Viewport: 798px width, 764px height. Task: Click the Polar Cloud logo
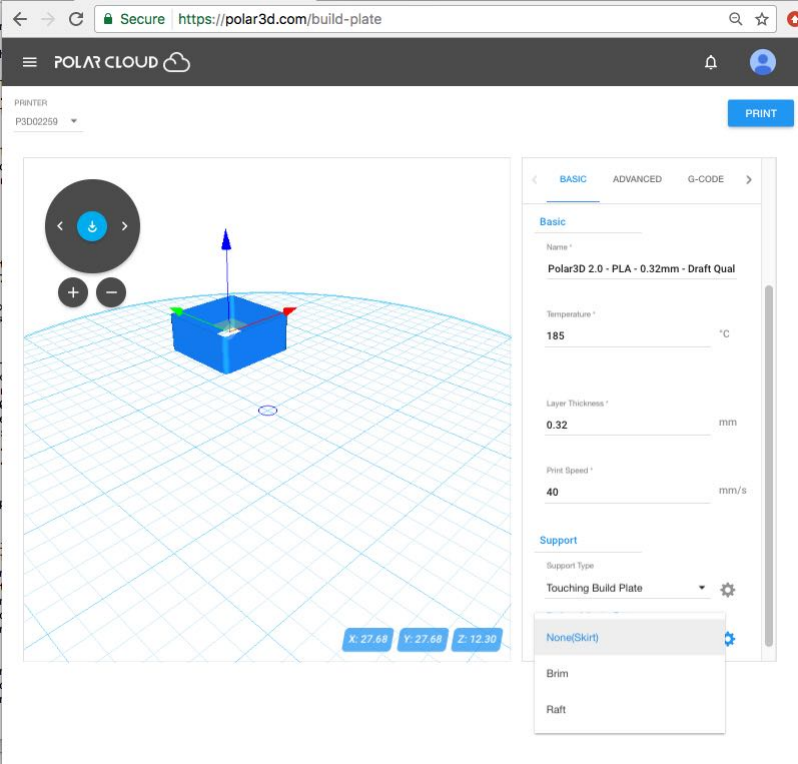click(122, 62)
